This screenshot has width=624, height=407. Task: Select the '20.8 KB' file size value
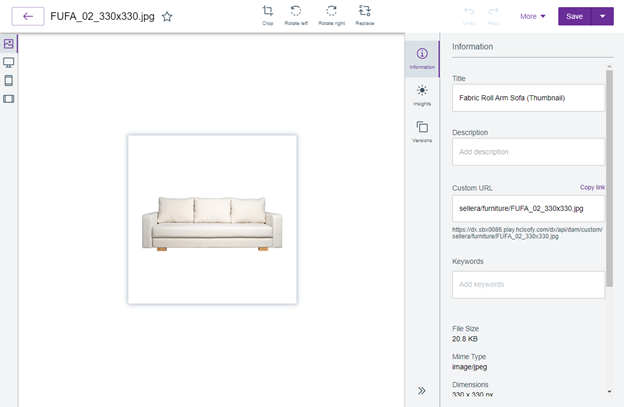tap(465, 339)
